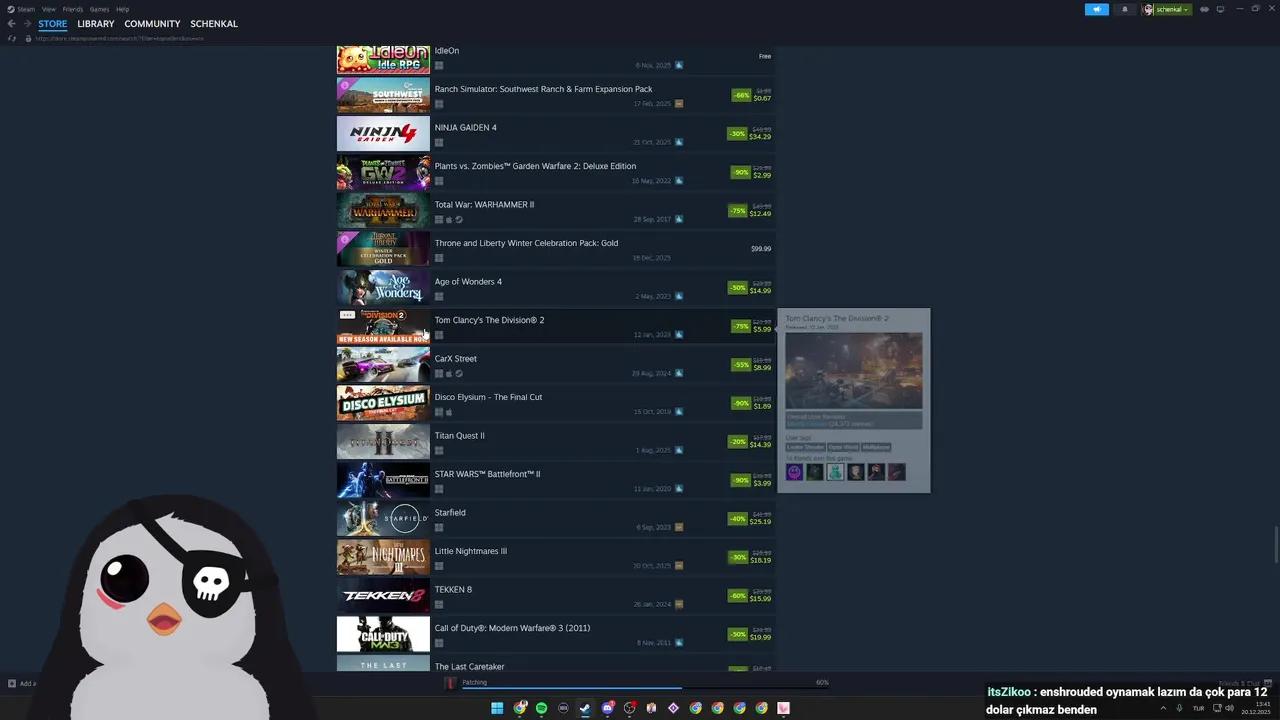Click the third friend avatar in Division 2 popup

coord(835,472)
